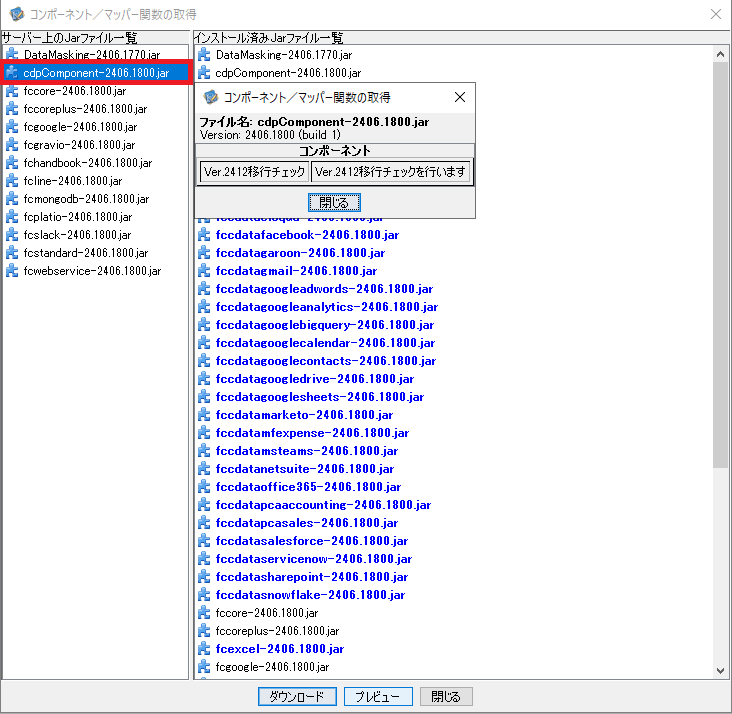Close the popup using its 閉じる button
This screenshot has height=714, width=732.
click(x=333, y=202)
